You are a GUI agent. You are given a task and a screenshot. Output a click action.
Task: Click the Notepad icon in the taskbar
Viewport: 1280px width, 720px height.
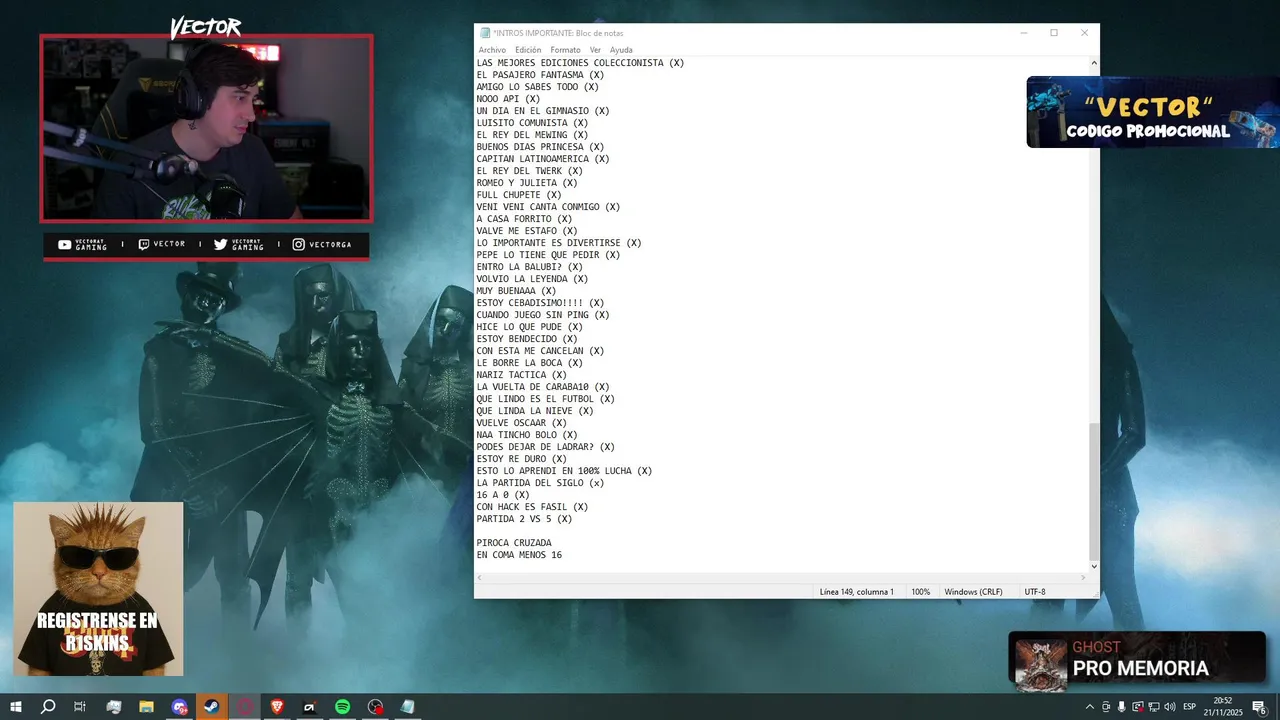[x=408, y=707]
